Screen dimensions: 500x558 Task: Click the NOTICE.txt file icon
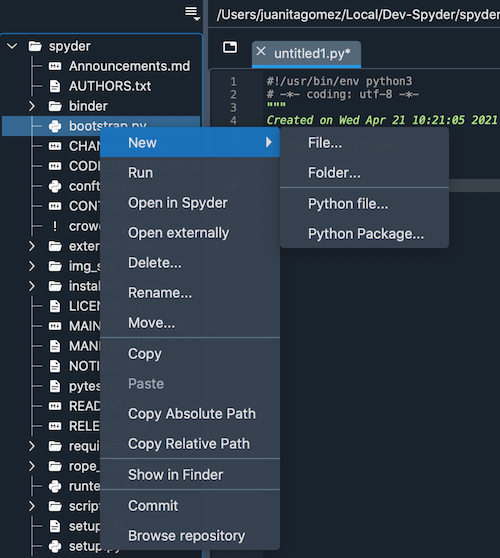pyautogui.click(x=55, y=366)
